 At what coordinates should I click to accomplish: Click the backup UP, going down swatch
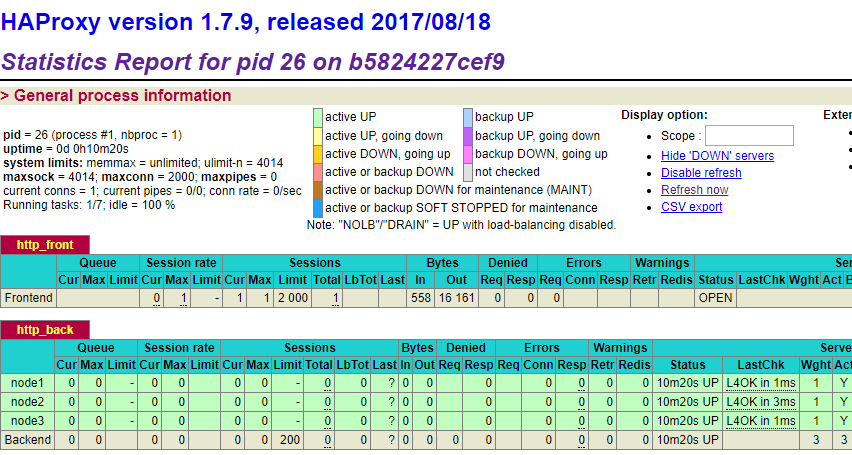[468, 135]
